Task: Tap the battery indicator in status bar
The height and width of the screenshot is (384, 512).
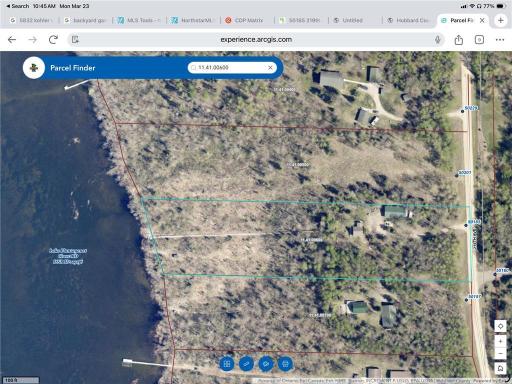Action: (x=500, y=6)
